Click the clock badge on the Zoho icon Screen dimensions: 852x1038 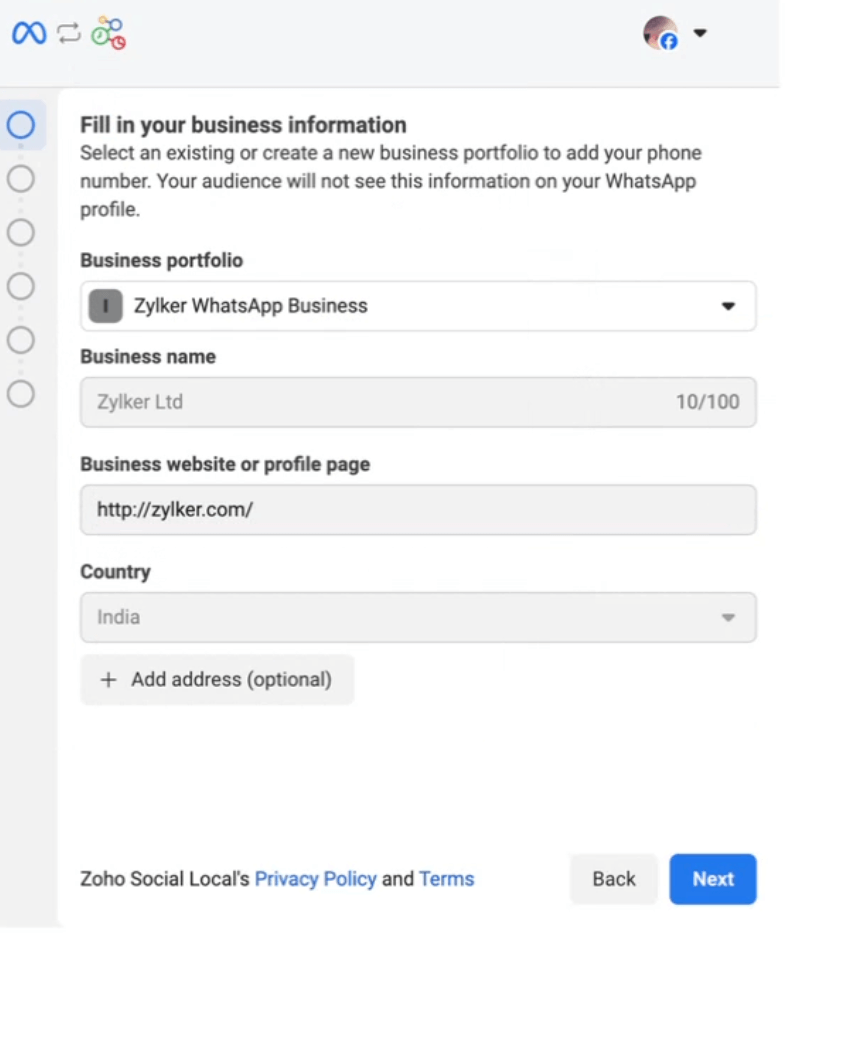coord(118,43)
